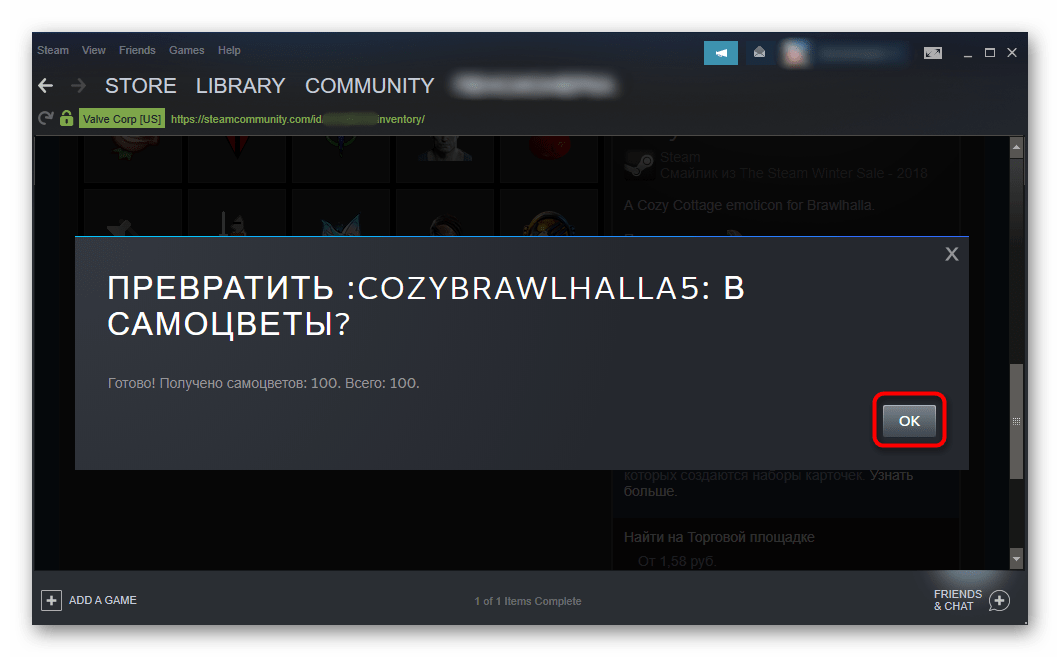Click 'Найти на Торговой площадке' text
The image size is (1060, 657).
click(x=719, y=537)
